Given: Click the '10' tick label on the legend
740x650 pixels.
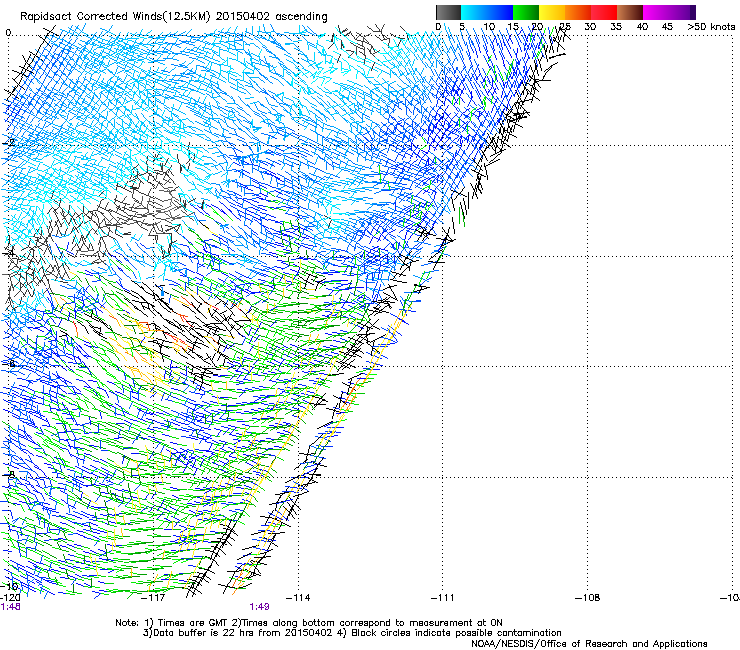Looking at the screenshot, I should click(x=489, y=27).
